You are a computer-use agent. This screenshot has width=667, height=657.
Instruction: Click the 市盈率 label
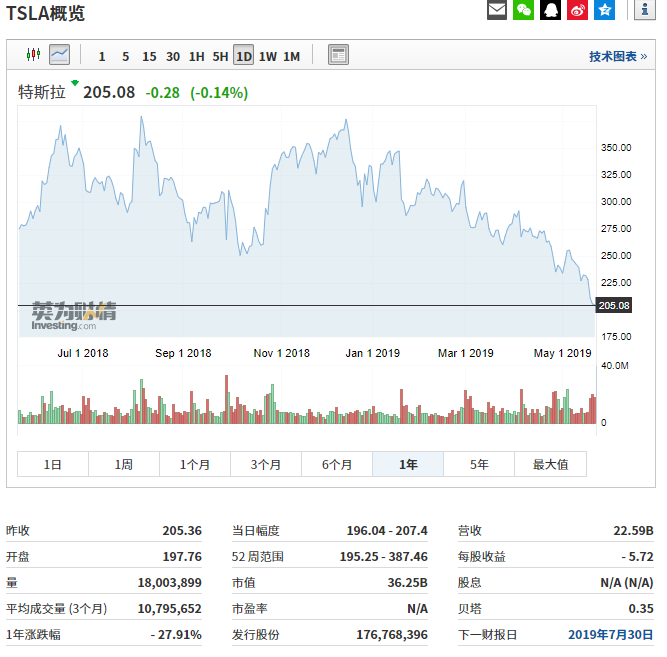click(x=250, y=608)
